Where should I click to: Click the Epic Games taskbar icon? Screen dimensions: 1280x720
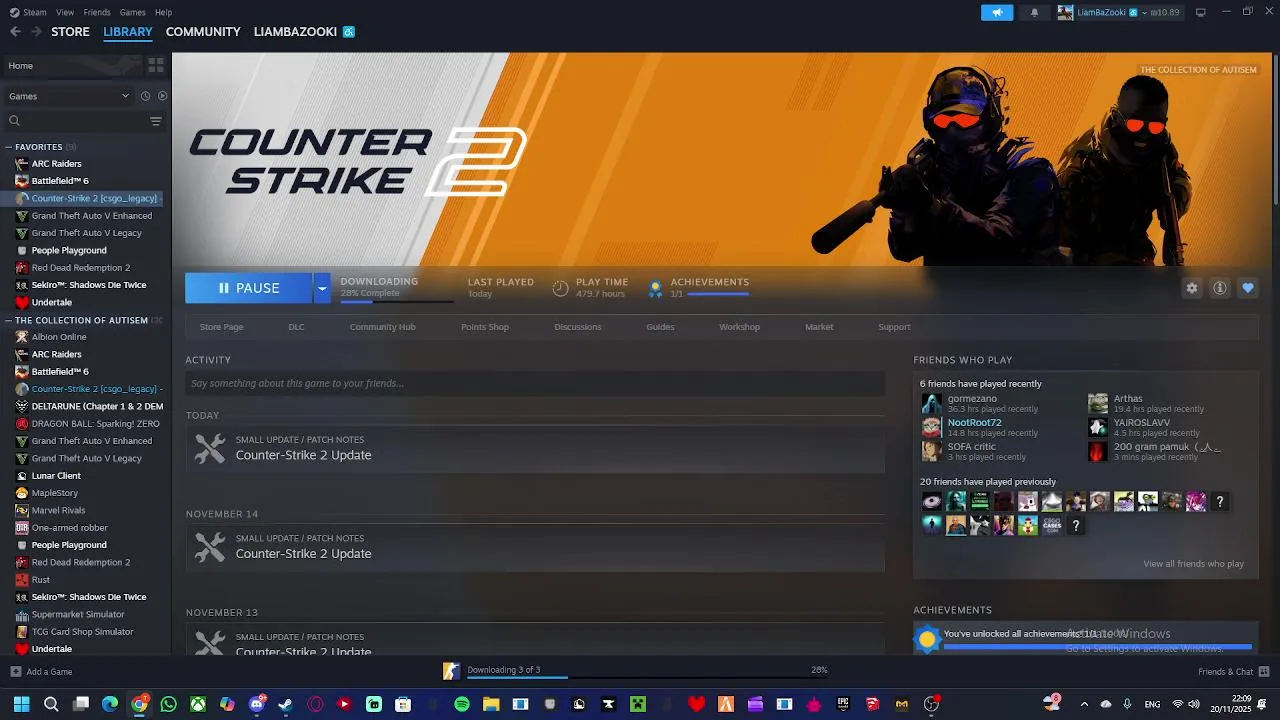843,704
